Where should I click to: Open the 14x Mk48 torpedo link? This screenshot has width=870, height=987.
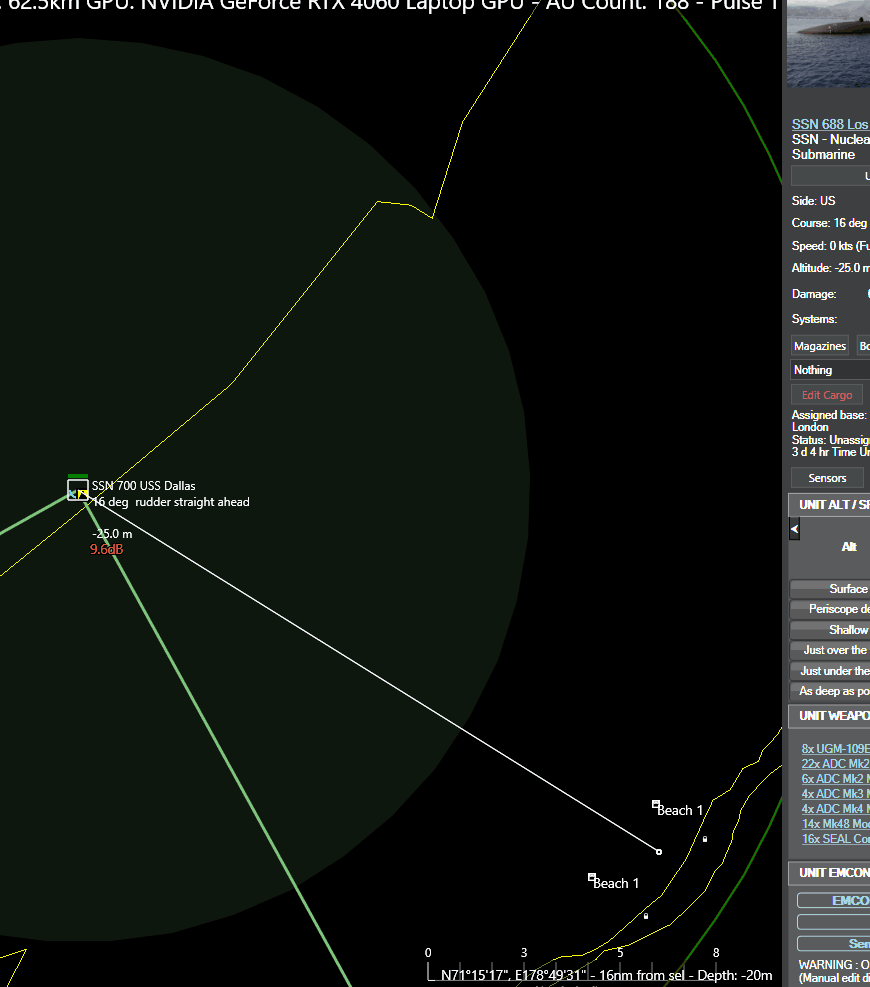(x=835, y=823)
